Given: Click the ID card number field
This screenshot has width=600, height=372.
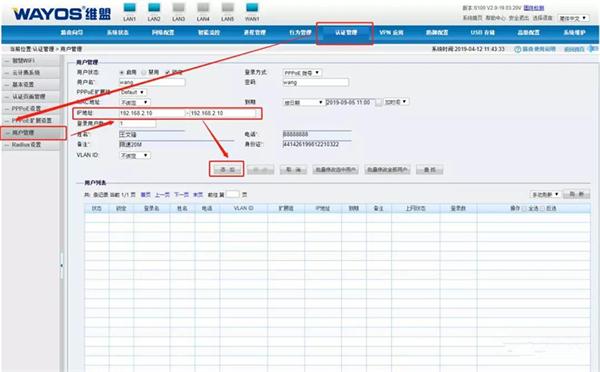Looking at the screenshot, I should point(317,144).
